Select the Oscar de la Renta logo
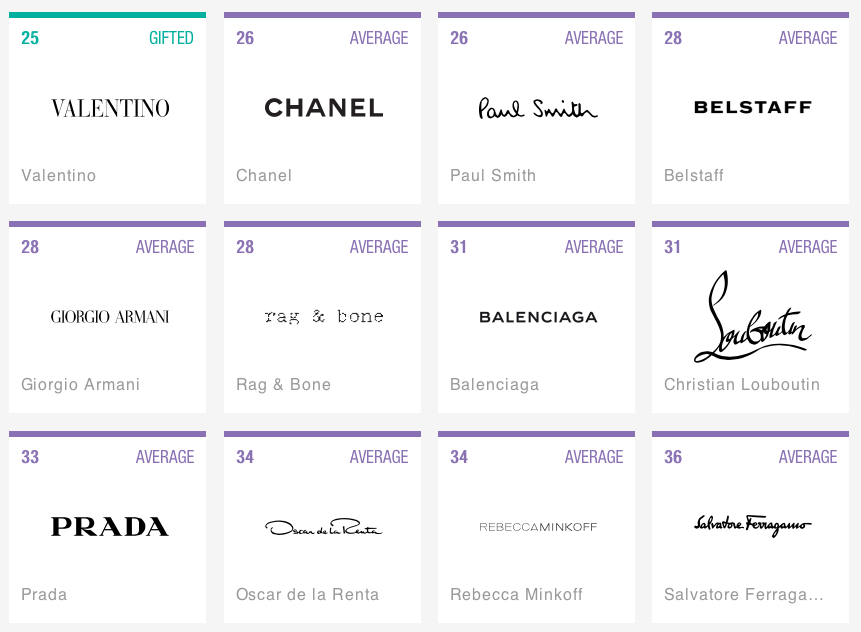Image resolution: width=861 pixels, height=632 pixels. (x=324, y=527)
